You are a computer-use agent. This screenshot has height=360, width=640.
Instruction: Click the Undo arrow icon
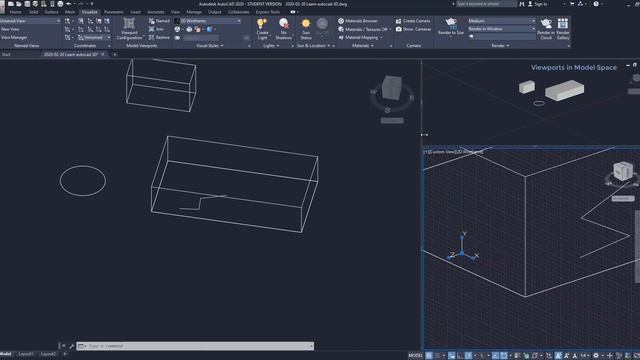pos(69,4)
